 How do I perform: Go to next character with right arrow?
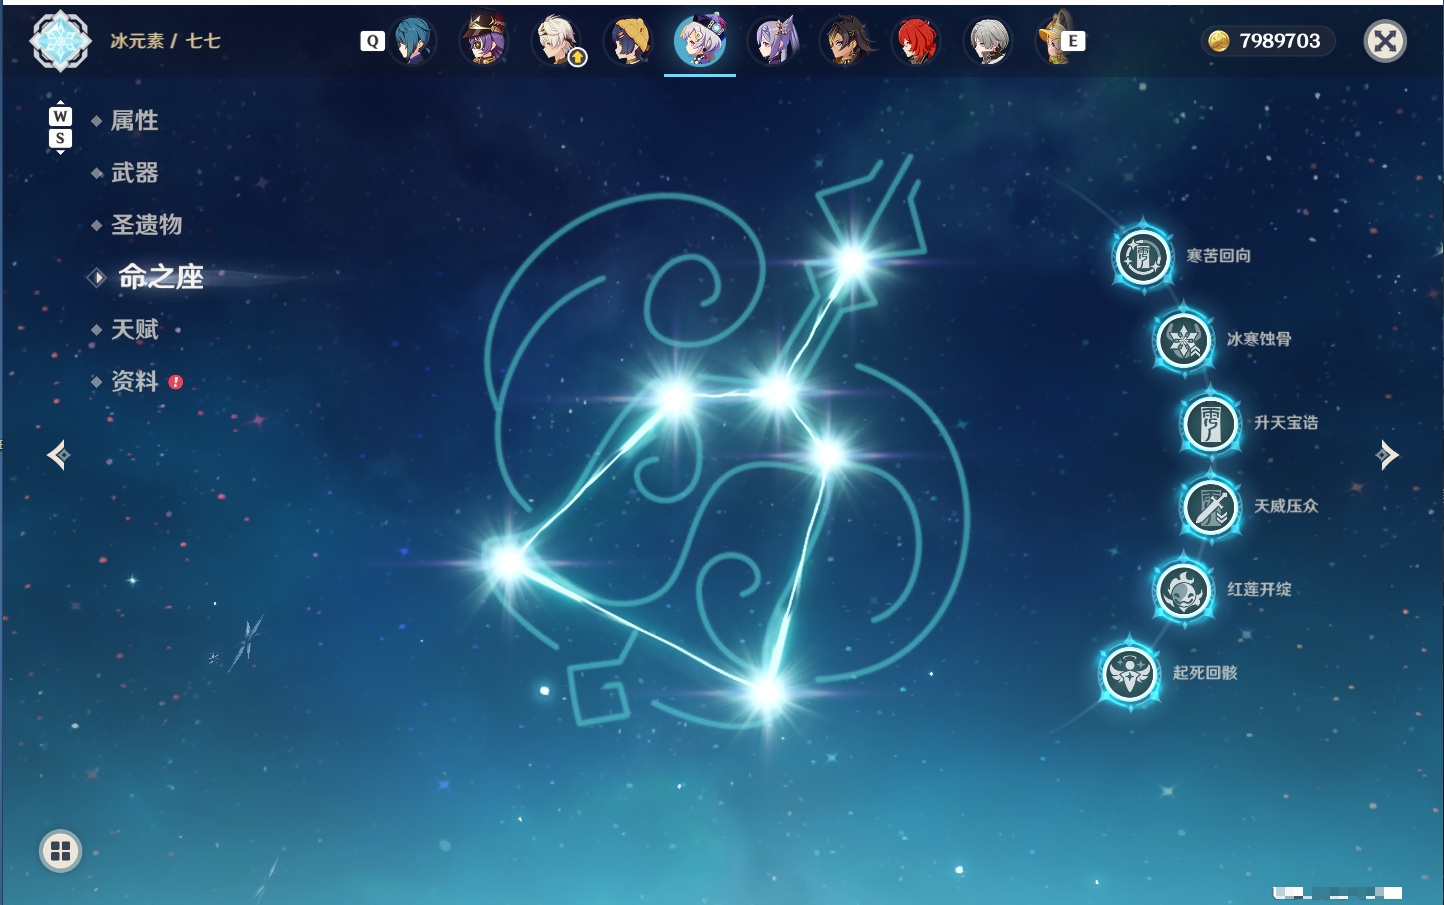[1387, 455]
